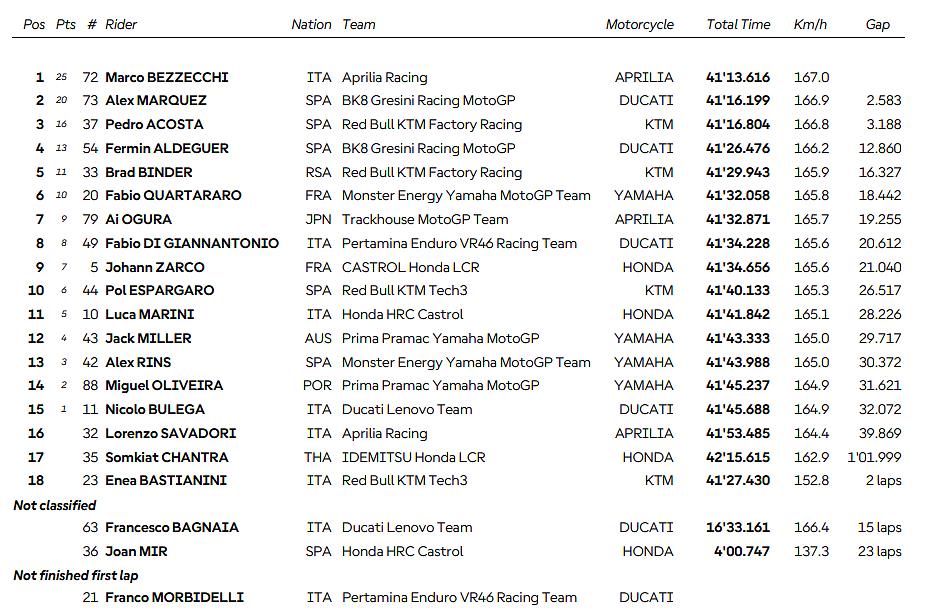Click Pedro ACOSTA's name

[x=154, y=125]
